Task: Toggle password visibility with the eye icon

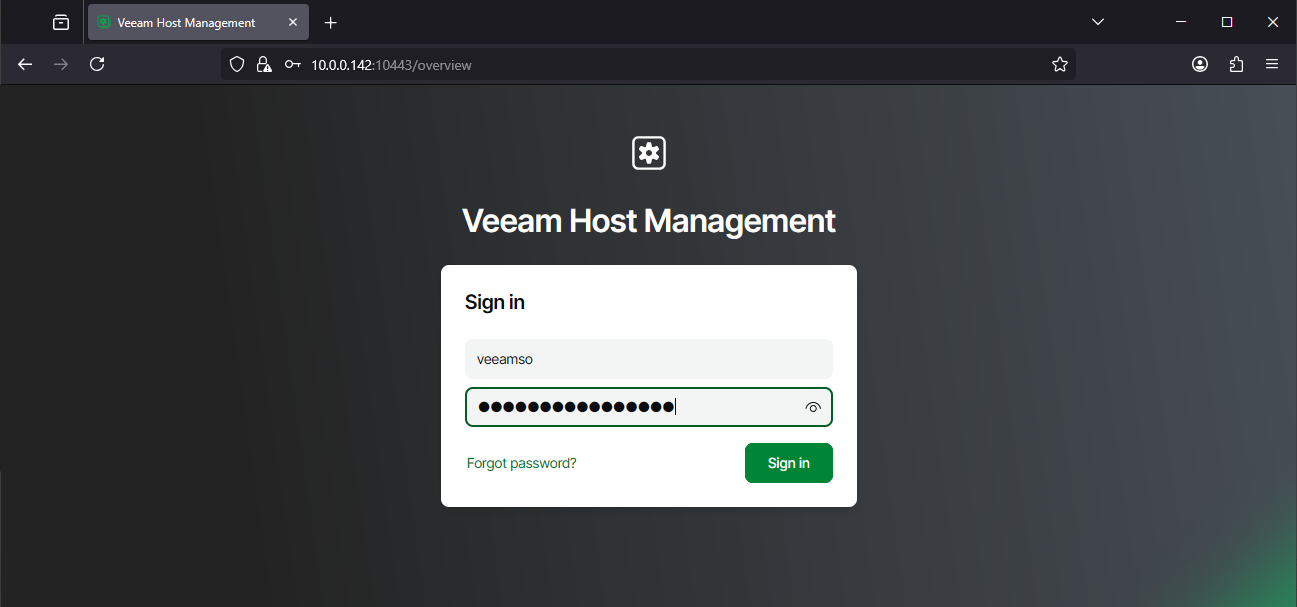Action: pyautogui.click(x=813, y=406)
